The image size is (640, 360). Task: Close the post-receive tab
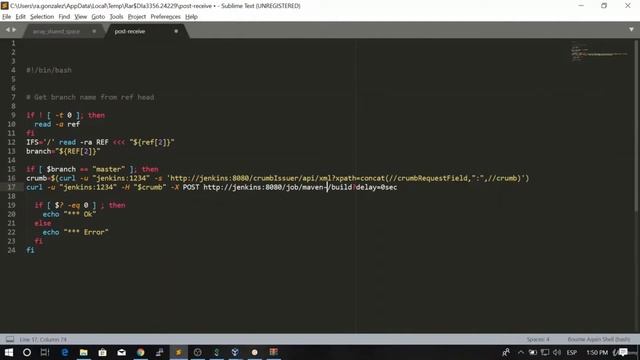[x=176, y=31]
